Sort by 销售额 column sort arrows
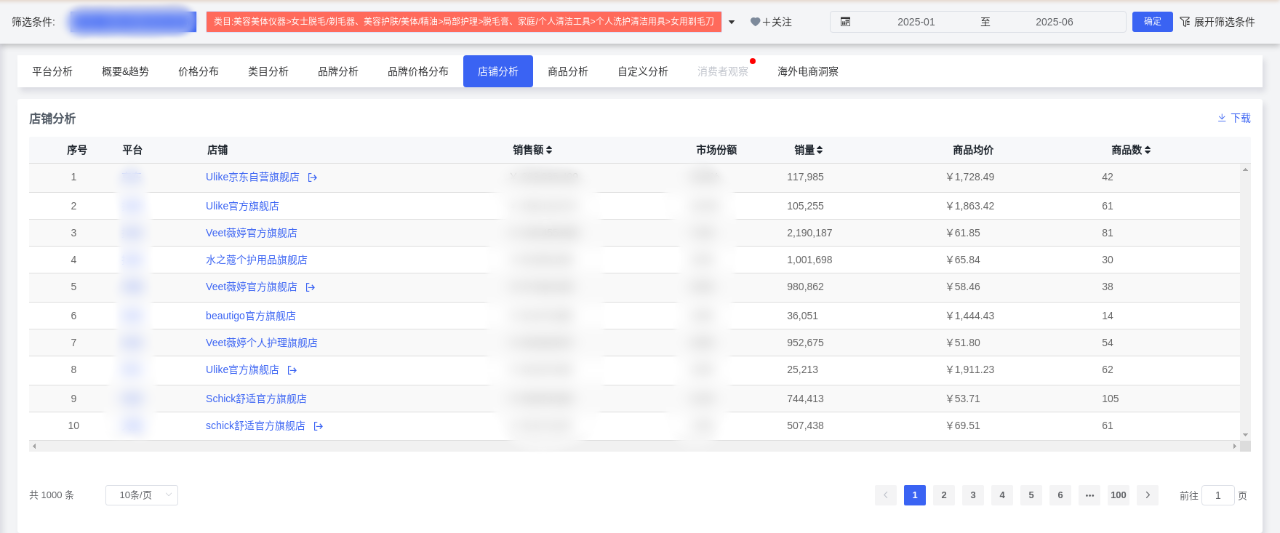 [x=549, y=150]
